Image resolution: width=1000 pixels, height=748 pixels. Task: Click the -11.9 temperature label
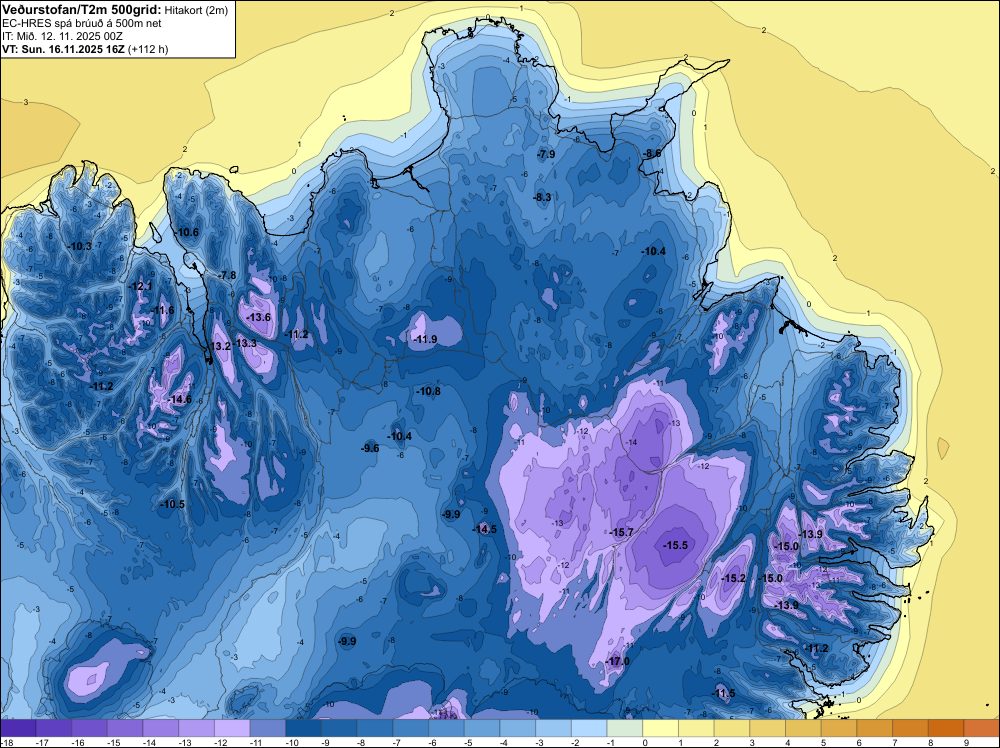[425, 339]
